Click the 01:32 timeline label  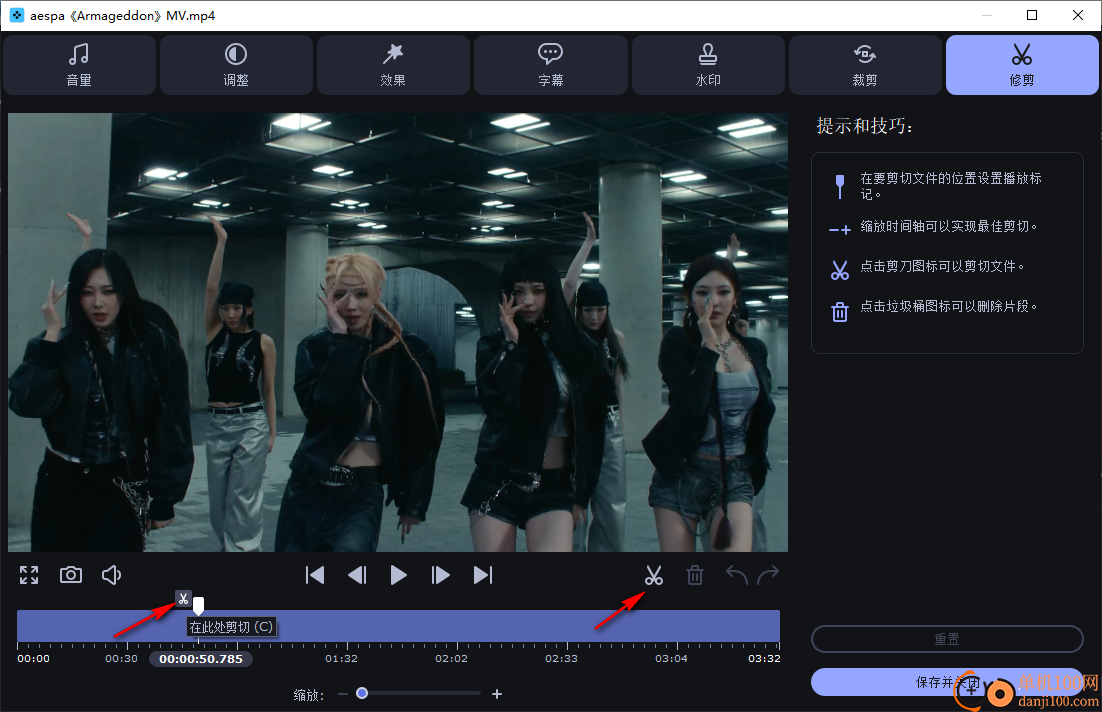coord(341,659)
